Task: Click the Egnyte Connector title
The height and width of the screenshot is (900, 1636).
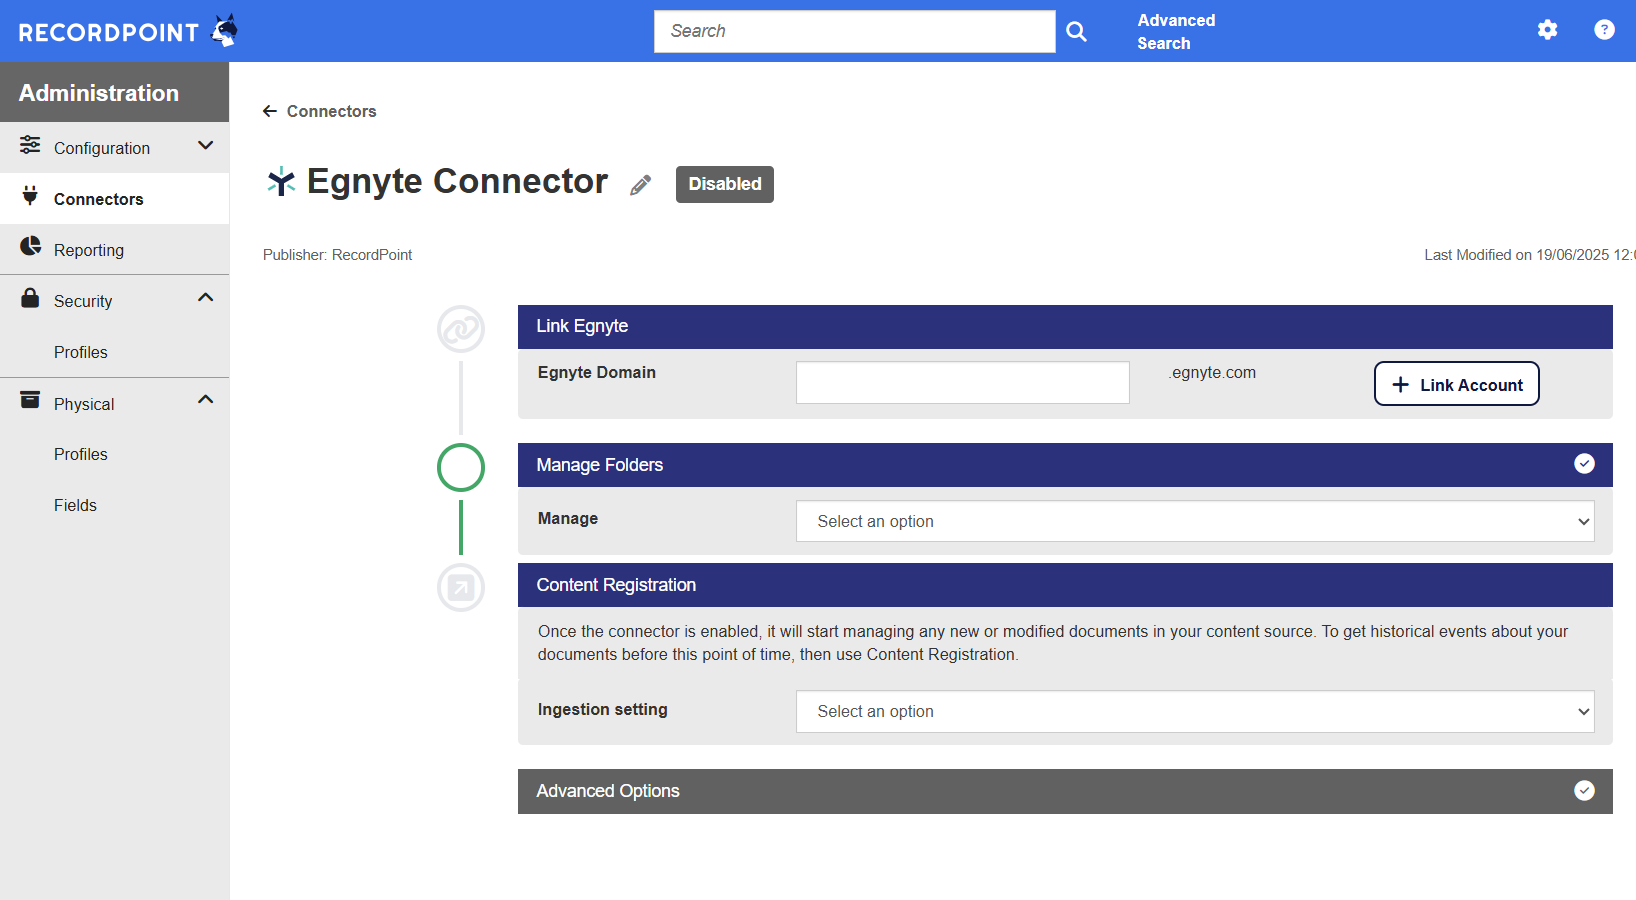Action: 457,181
